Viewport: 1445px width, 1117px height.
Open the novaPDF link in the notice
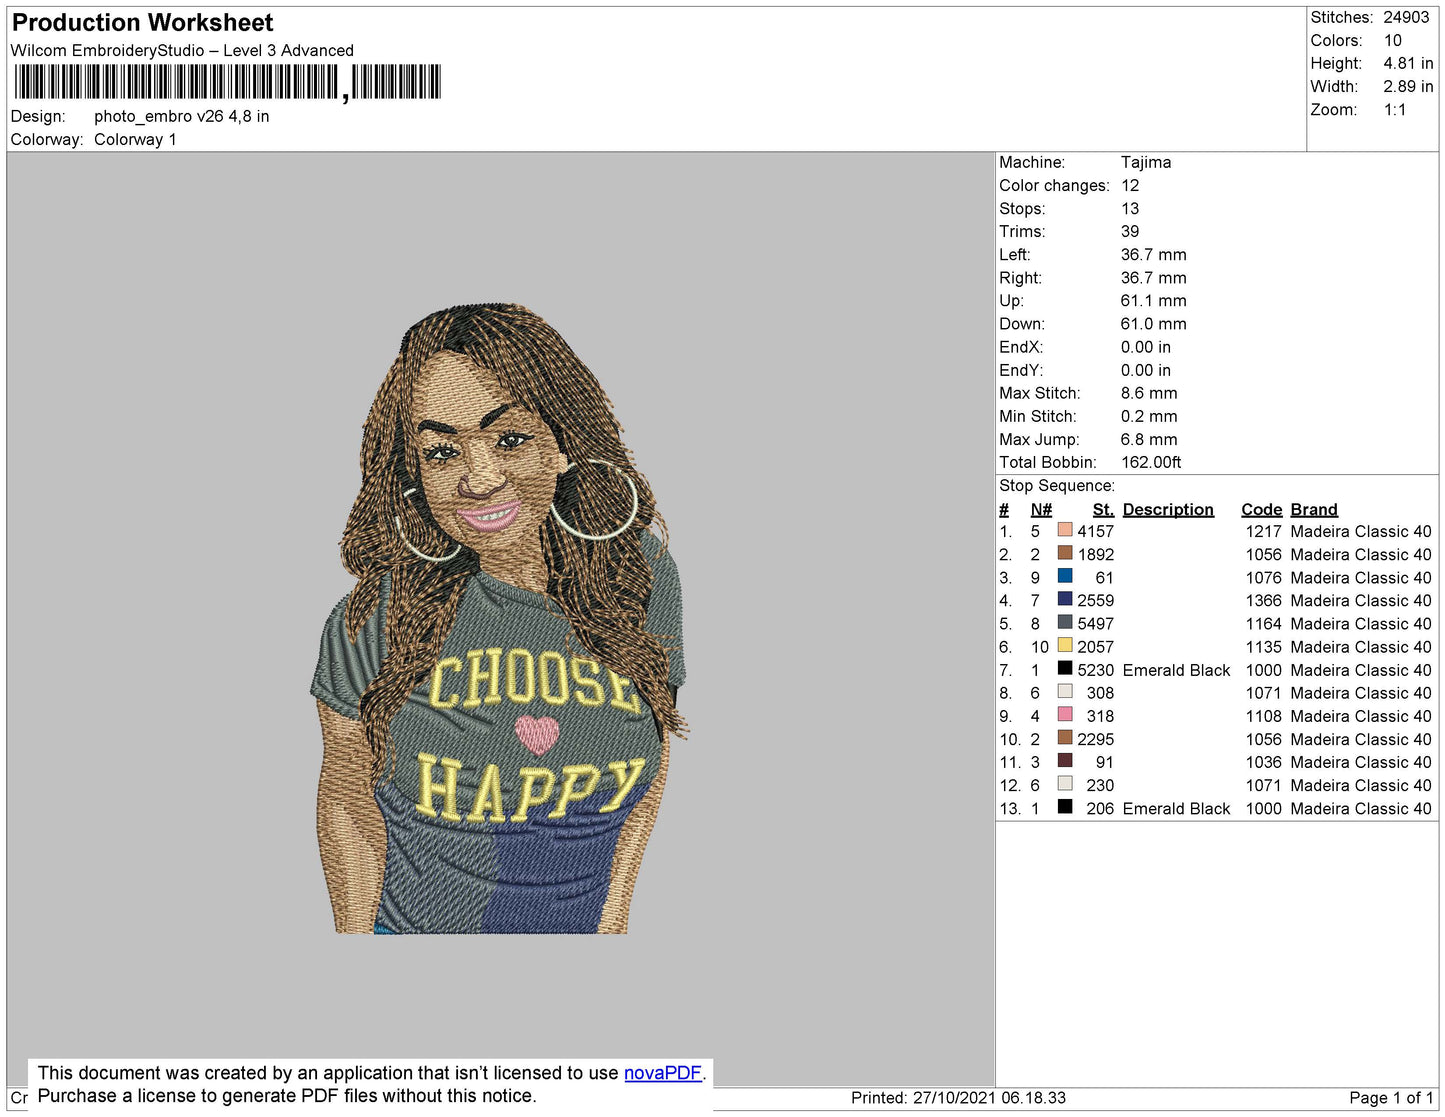click(x=663, y=1073)
